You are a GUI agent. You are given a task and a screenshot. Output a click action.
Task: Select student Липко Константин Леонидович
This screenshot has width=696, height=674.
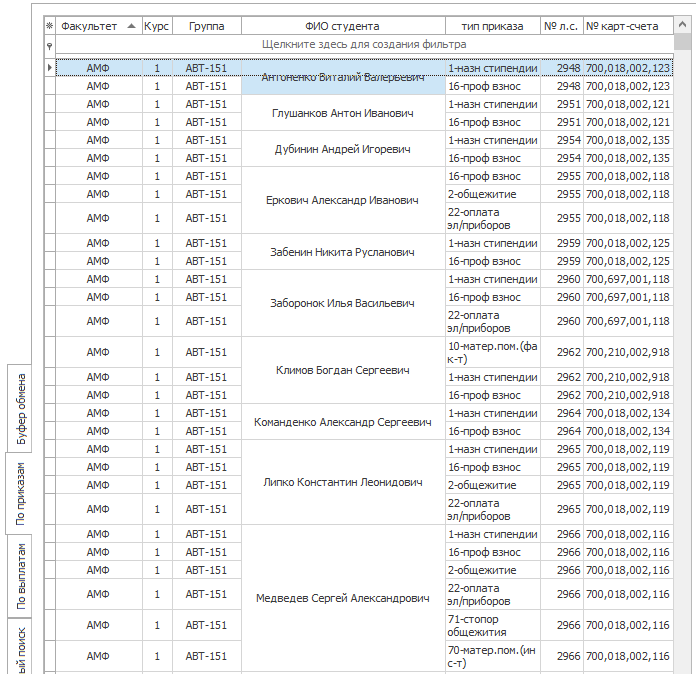point(343,482)
